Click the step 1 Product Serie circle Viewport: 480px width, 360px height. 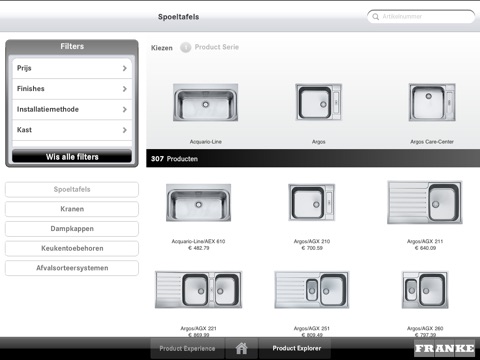coord(186,47)
